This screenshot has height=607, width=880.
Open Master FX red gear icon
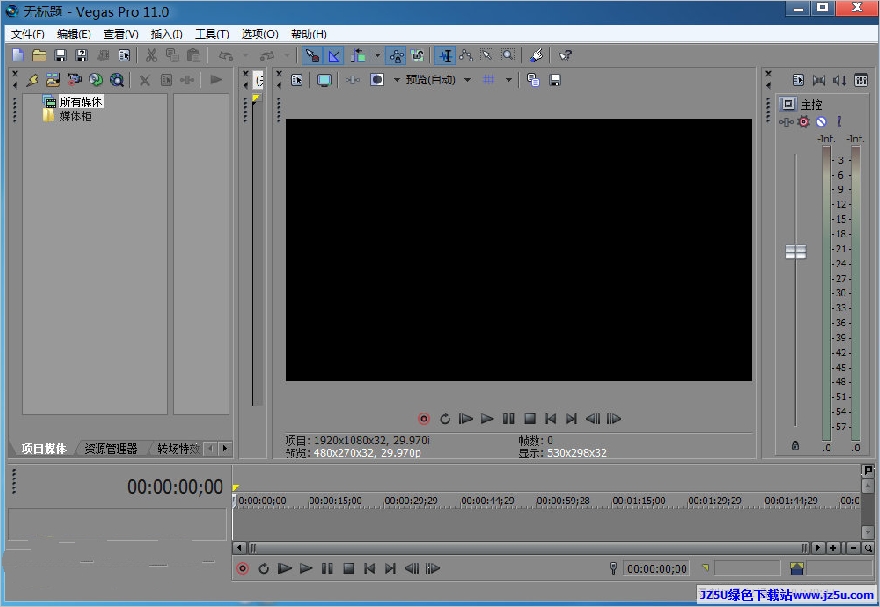point(804,122)
